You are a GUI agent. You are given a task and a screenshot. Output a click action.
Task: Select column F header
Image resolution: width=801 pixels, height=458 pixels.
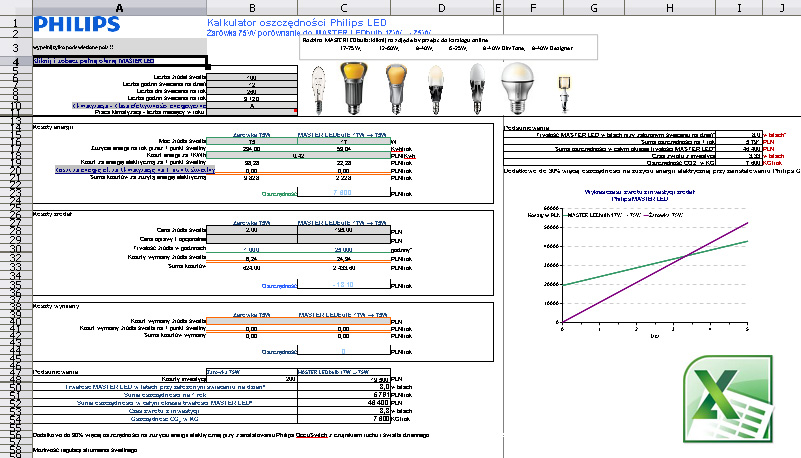point(533,8)
